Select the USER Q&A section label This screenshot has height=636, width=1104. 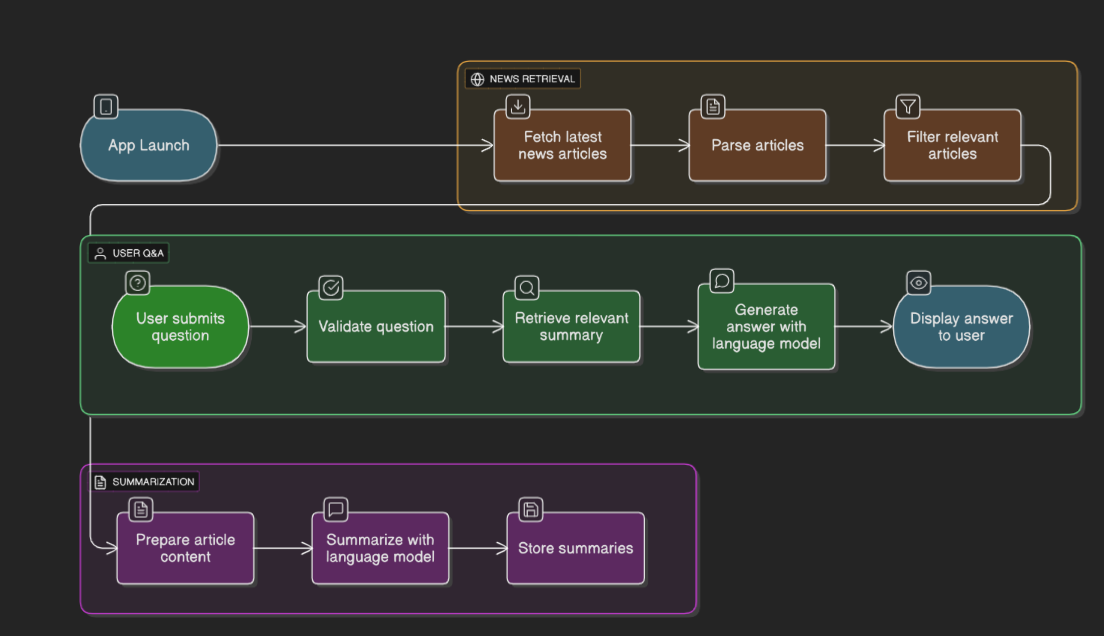131,253
